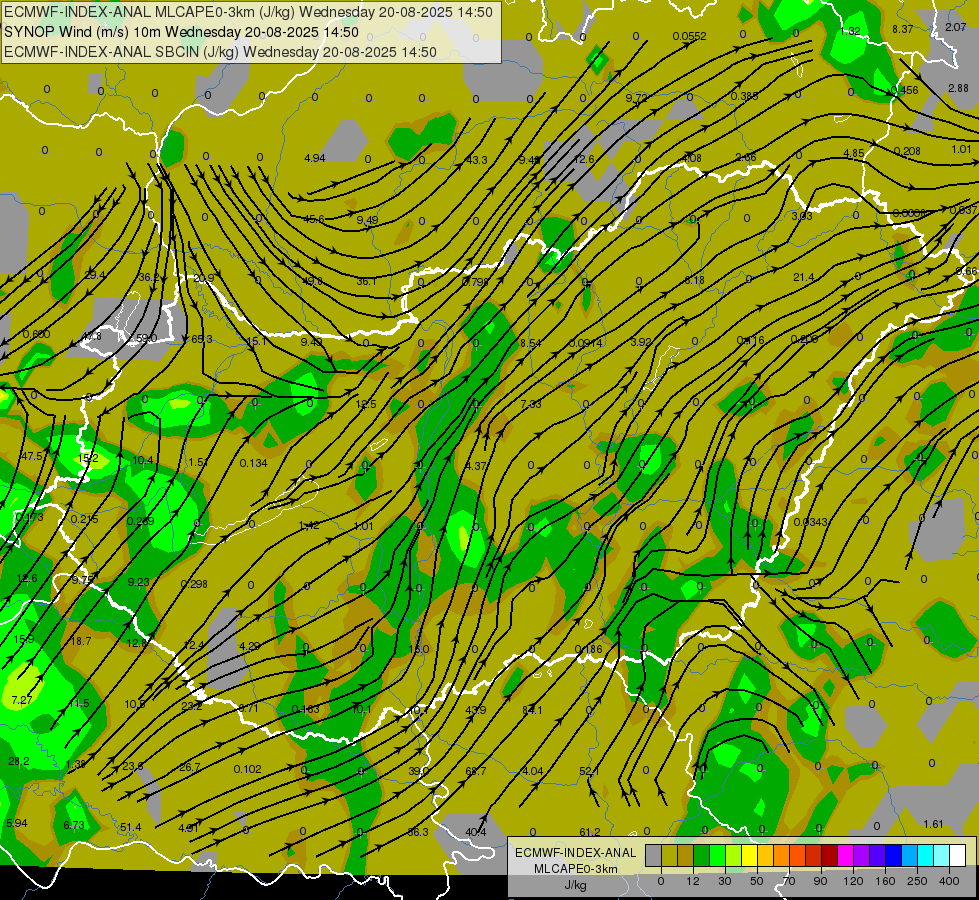Click the legend tick label 90
This screenshot has width=979, height=900.
[x=820, y=881]
